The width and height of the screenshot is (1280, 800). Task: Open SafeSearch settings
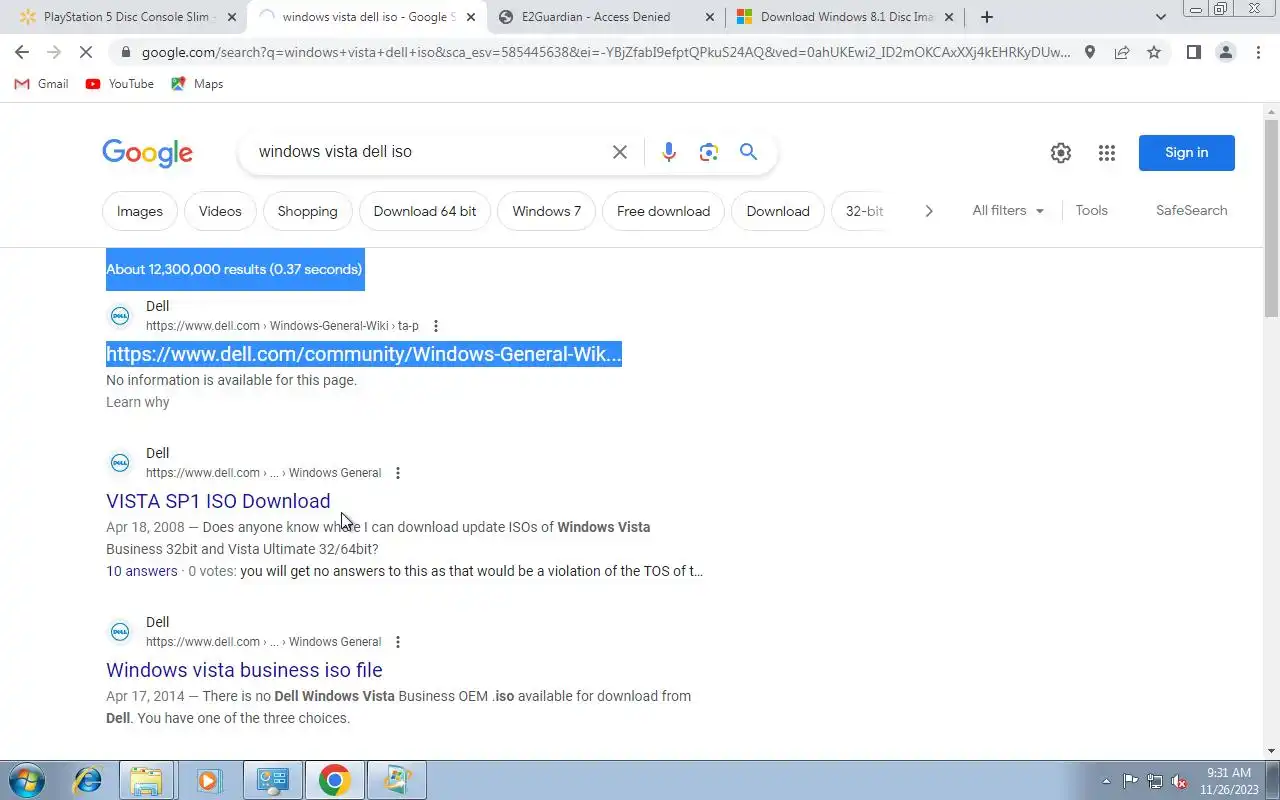[x=1191, y=210]
